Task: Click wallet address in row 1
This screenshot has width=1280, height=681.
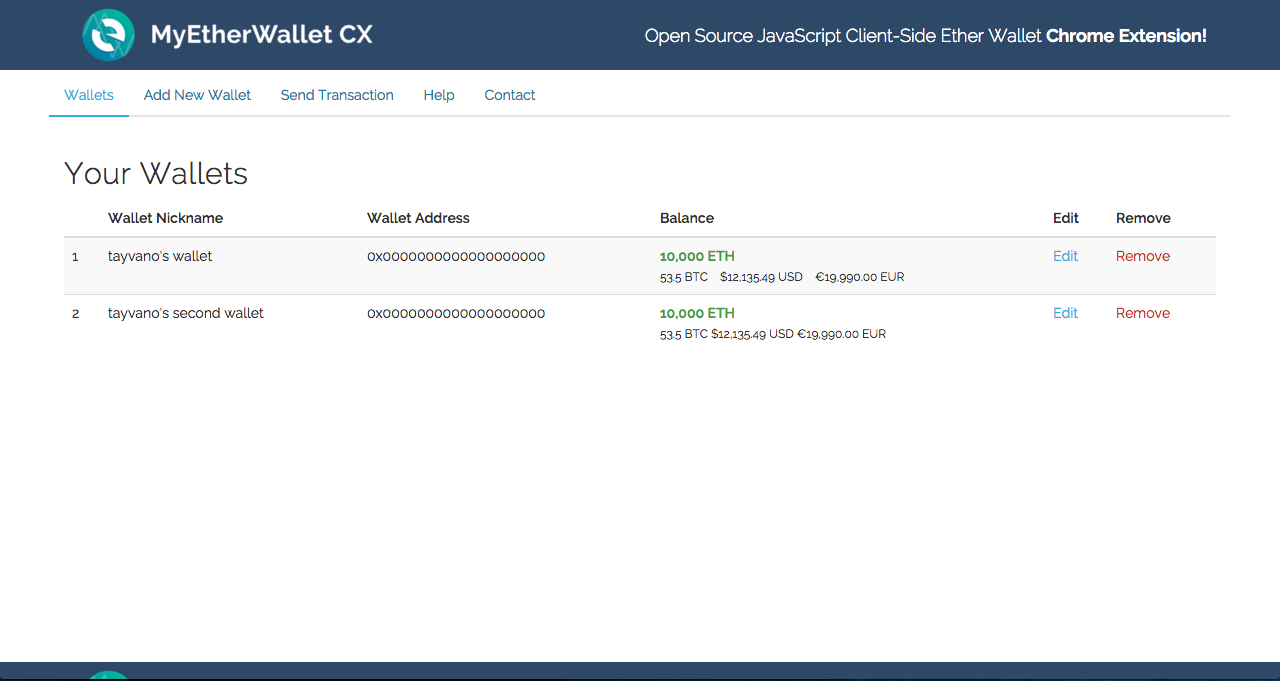Action: coord(456,256)
